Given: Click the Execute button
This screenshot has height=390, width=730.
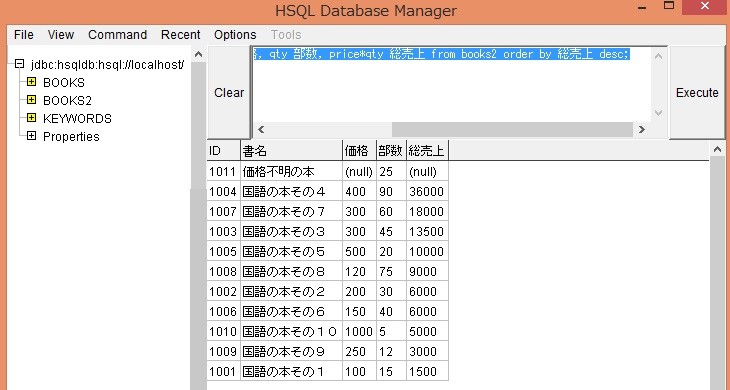Looking at the screenshot, I should [x=697, y=93].
